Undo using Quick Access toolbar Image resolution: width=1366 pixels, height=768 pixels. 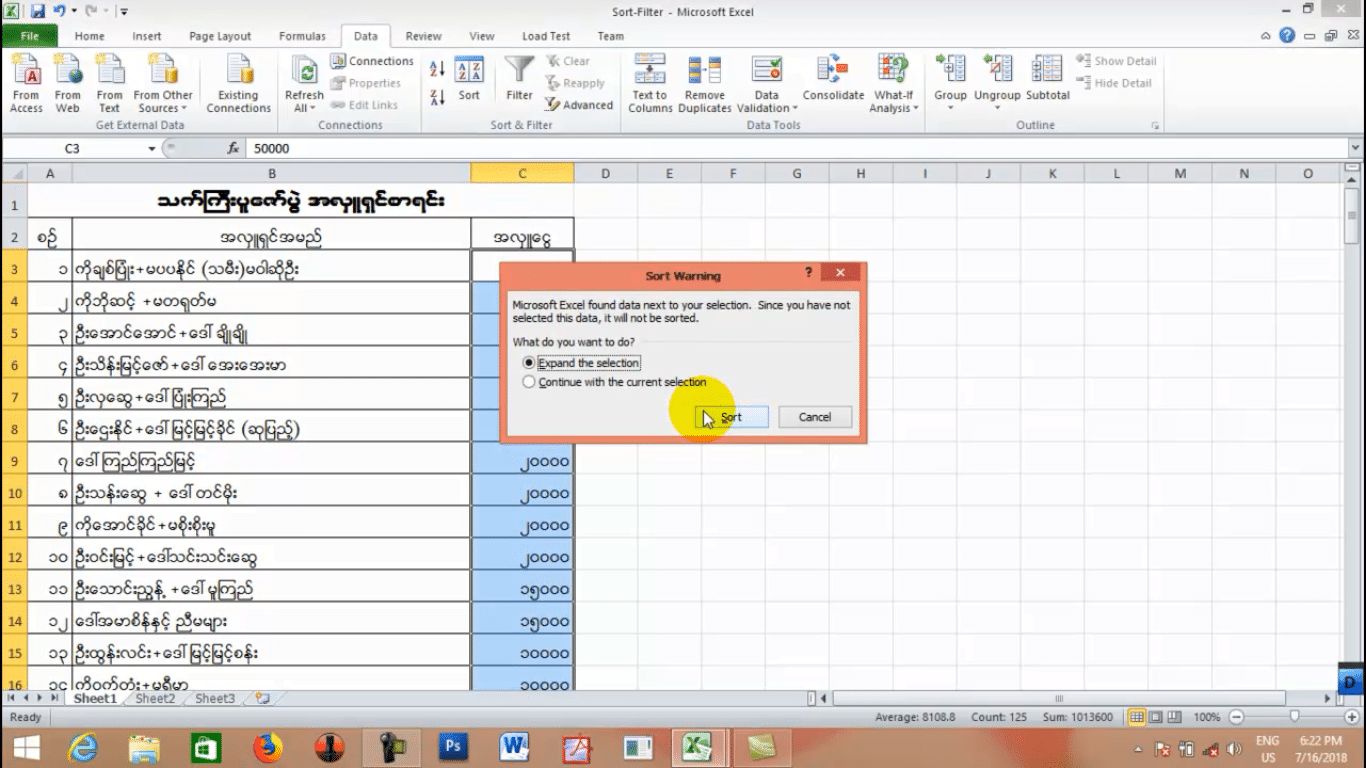pos(58,12)
